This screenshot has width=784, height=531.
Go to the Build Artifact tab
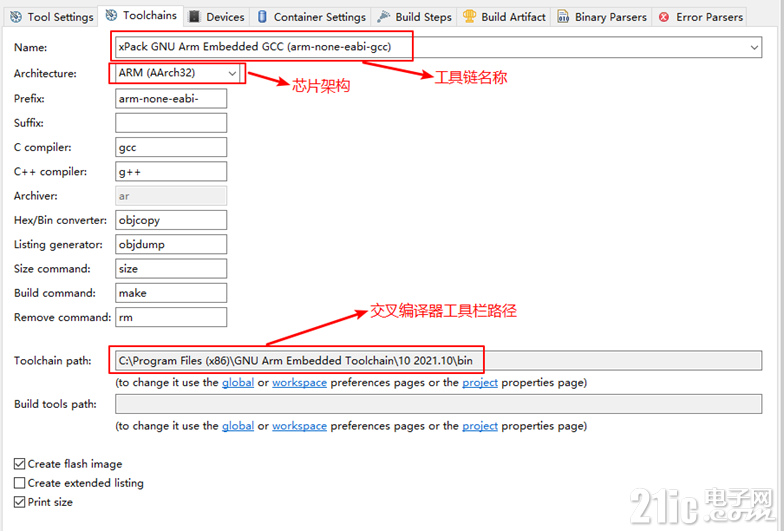coord(504,17)
